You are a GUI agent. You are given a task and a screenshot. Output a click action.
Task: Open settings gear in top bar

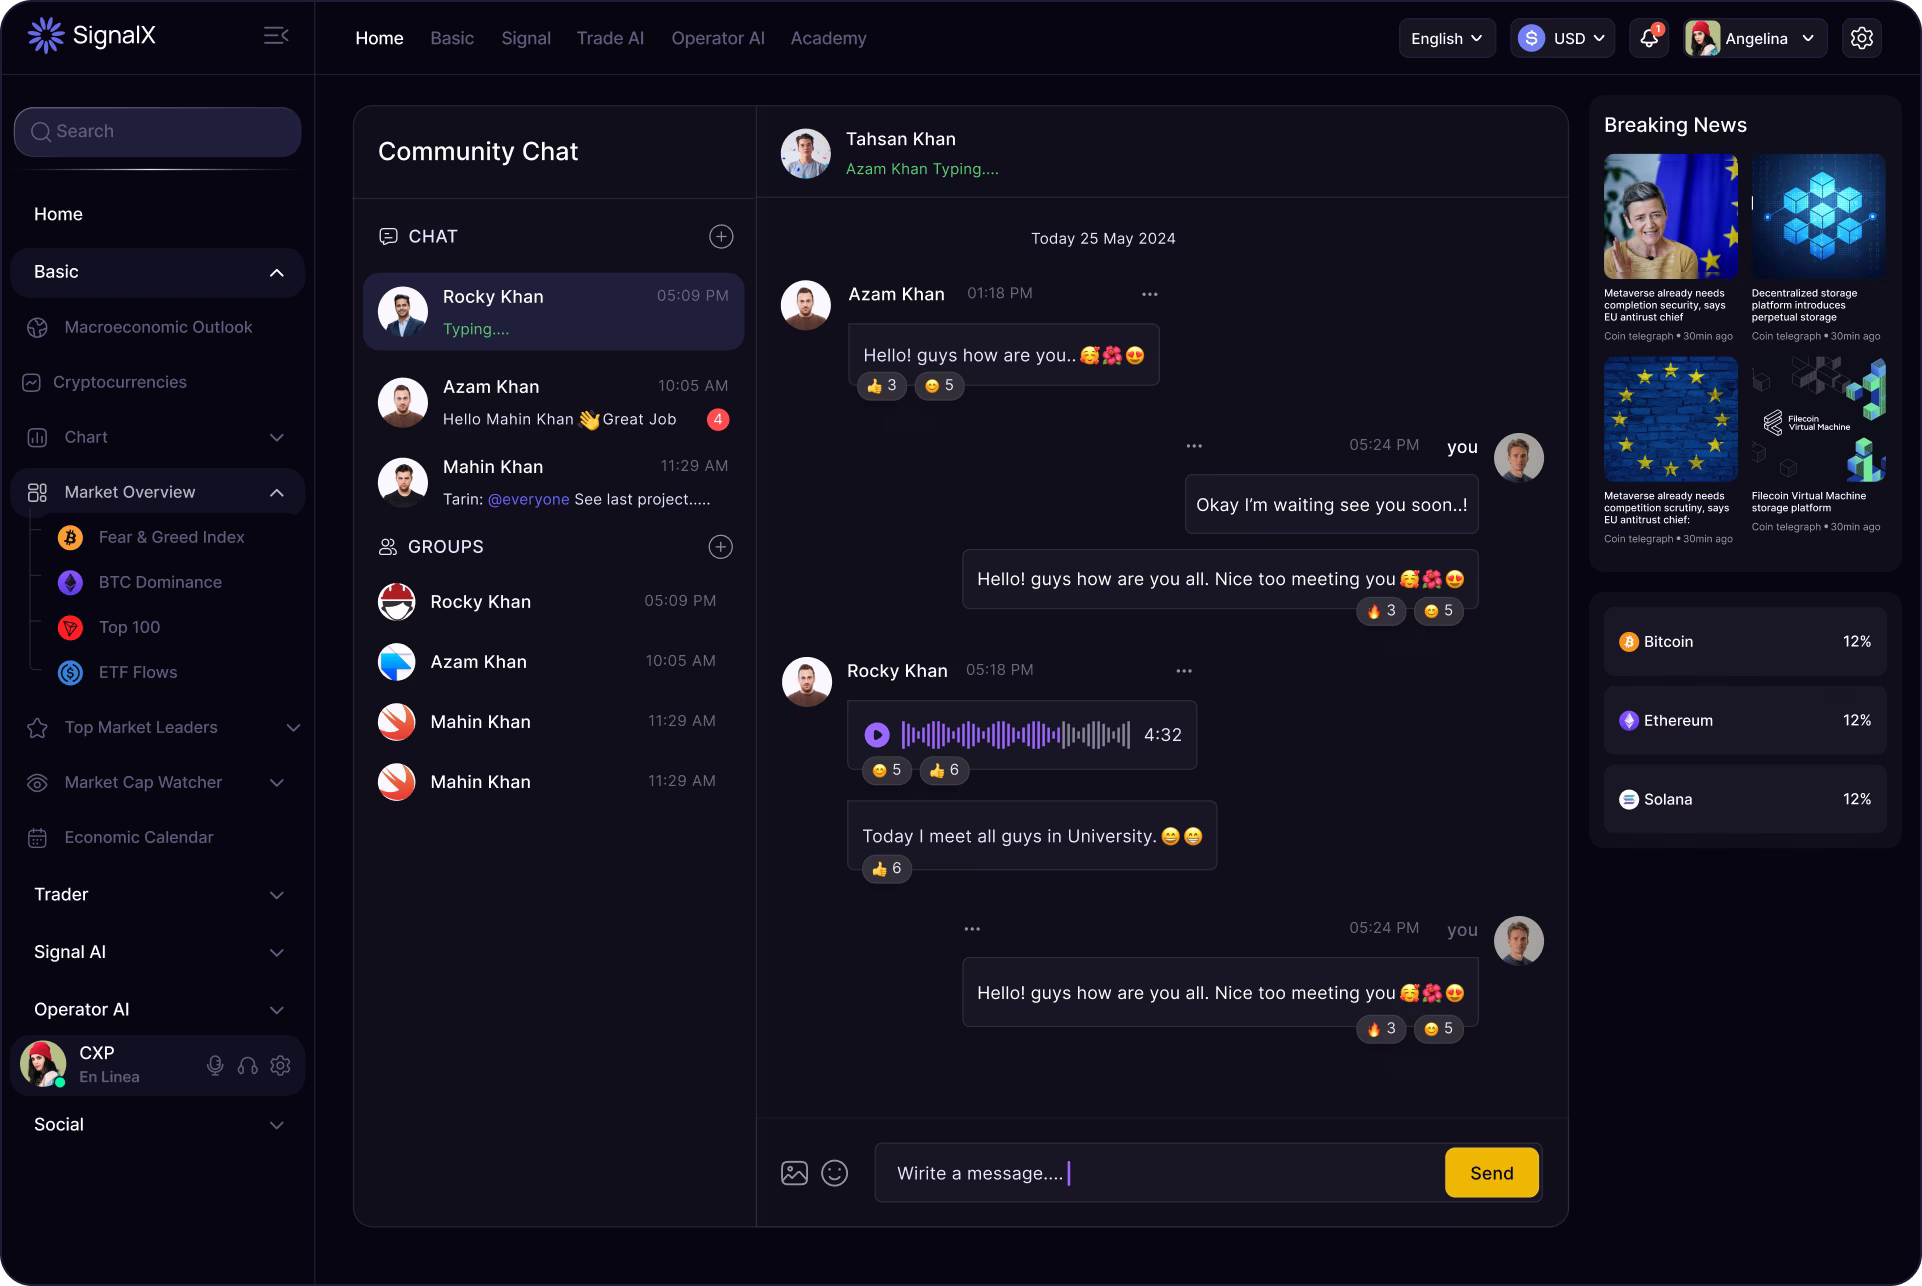pyautogui.click(x=1861, y=38)
